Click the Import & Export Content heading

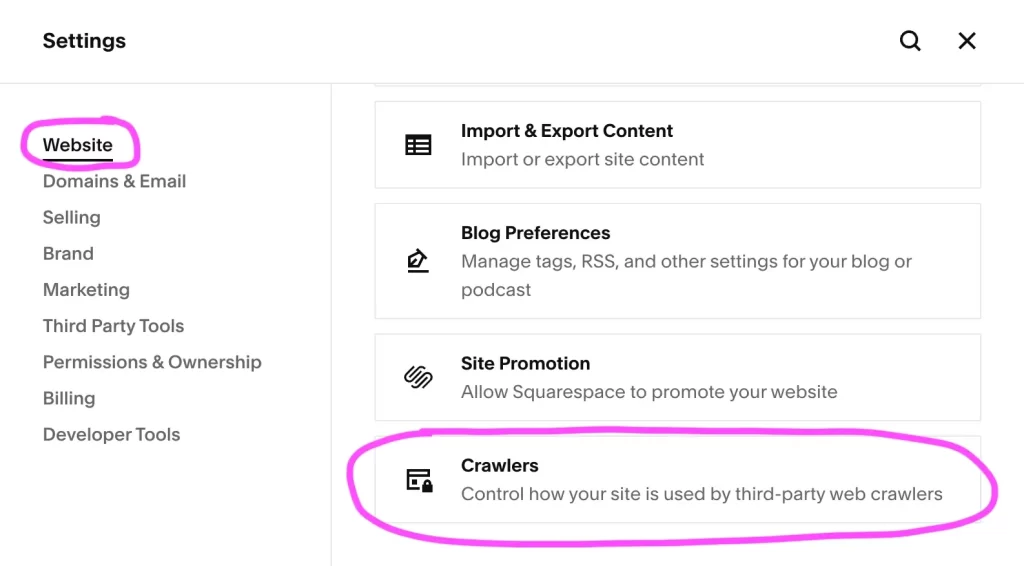pos(566,131)
